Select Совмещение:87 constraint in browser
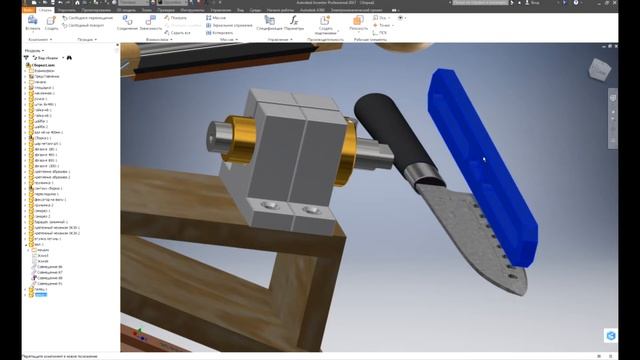 [x=47, y=272]
